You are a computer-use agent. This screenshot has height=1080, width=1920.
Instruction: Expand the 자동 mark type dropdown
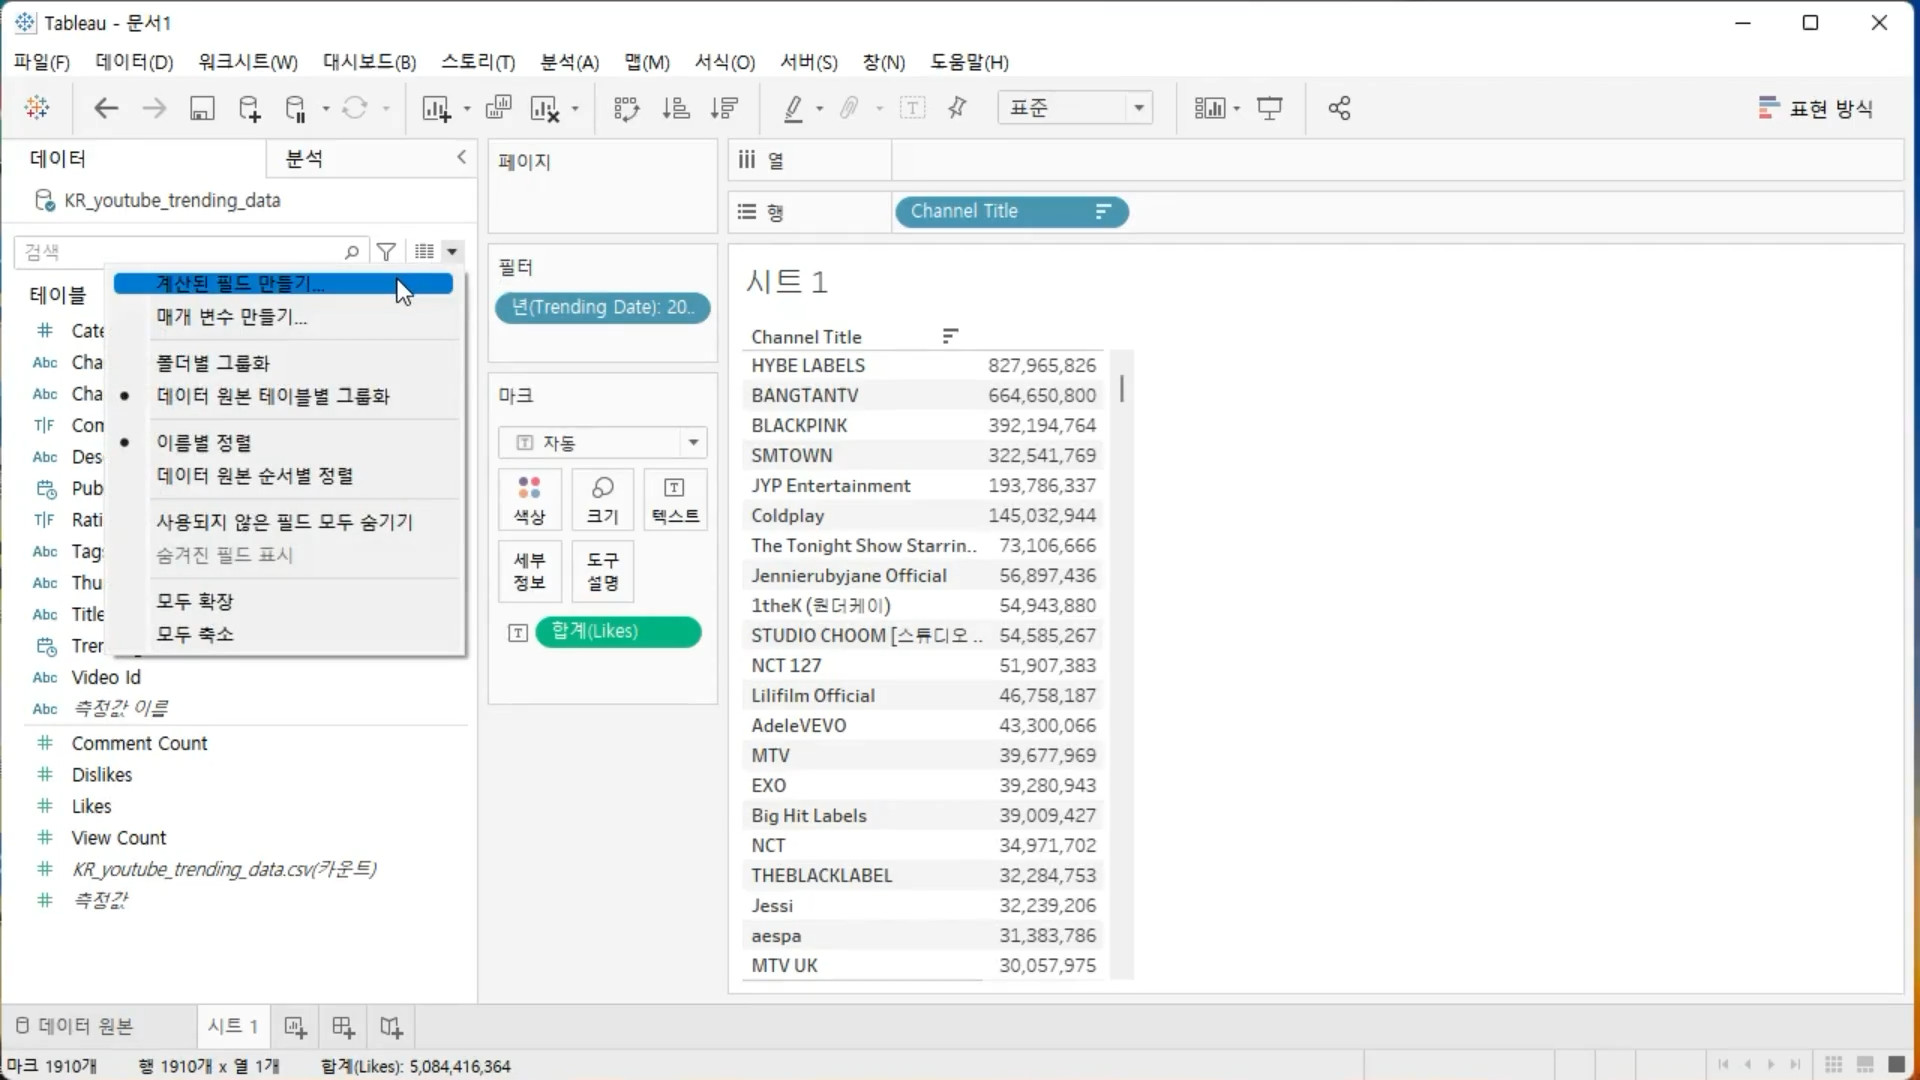[692, 442]
